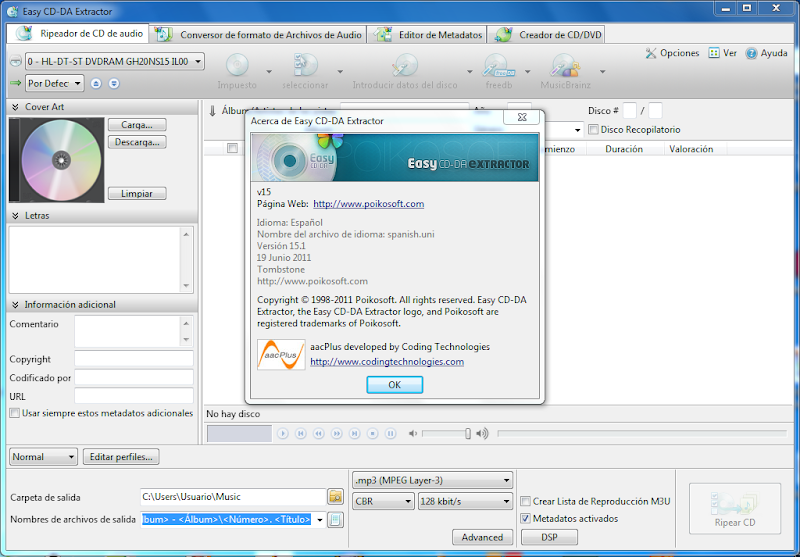Open the Normal profile dropdown

[43, 457]
